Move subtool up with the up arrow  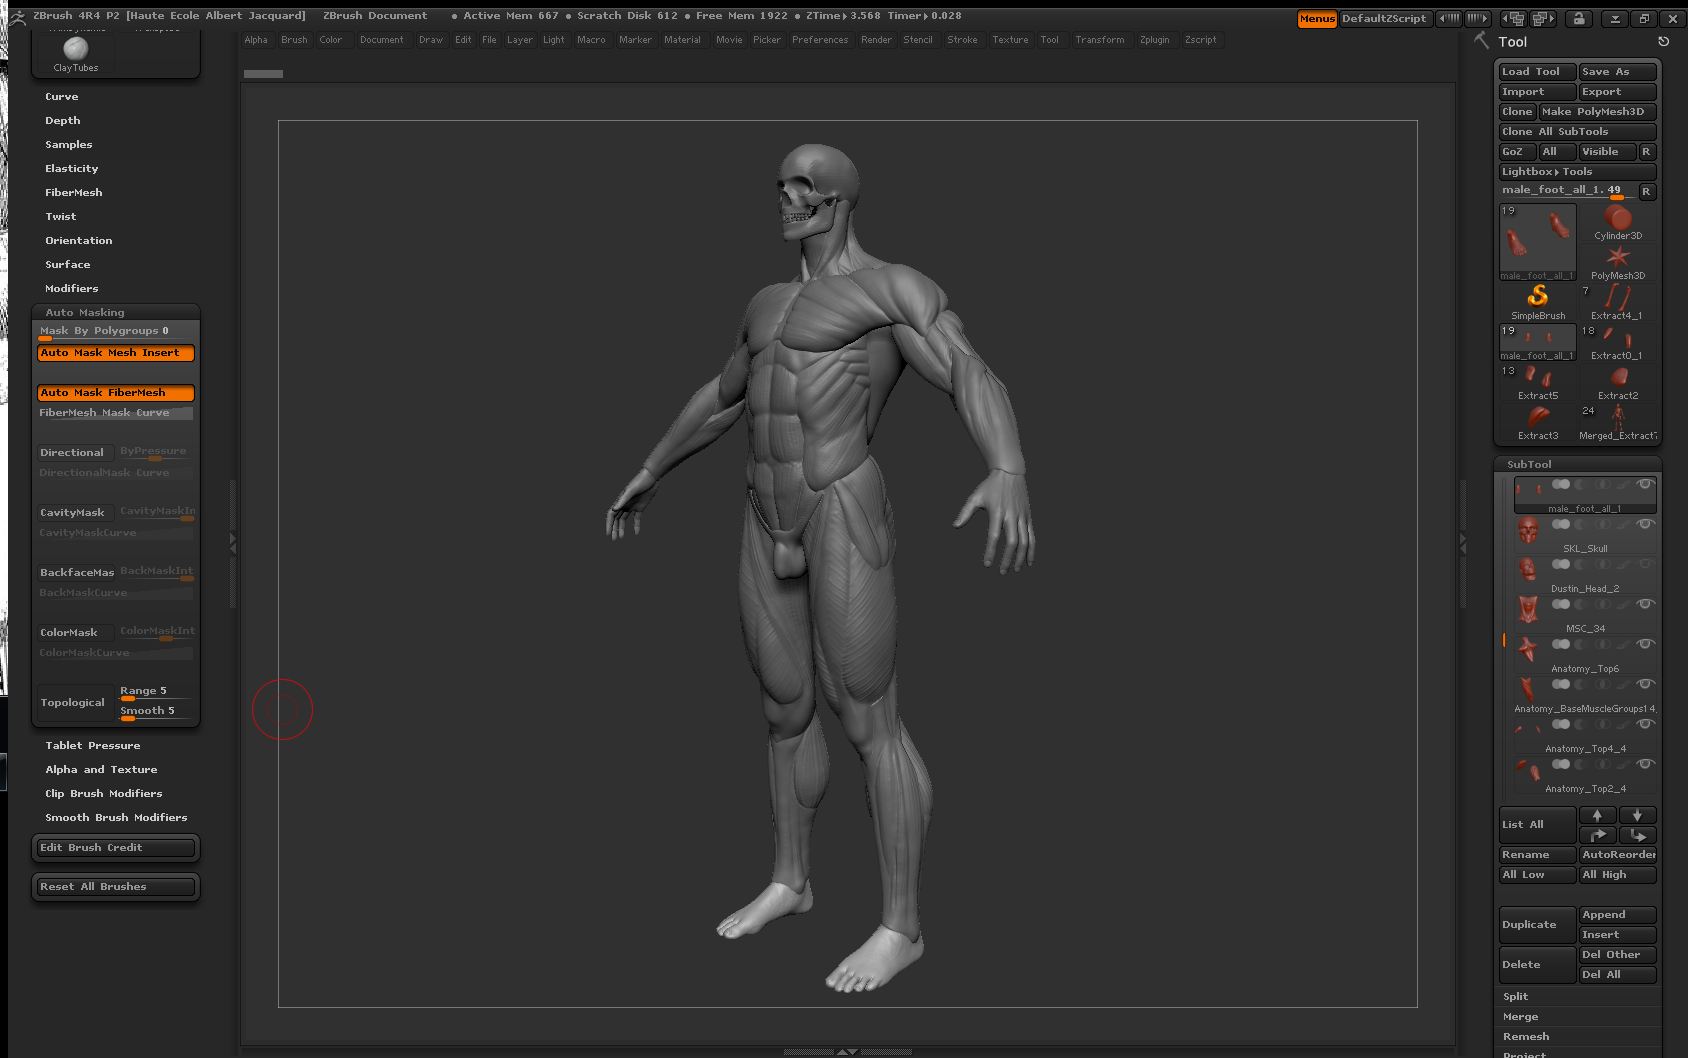[x=1597, y=815]
